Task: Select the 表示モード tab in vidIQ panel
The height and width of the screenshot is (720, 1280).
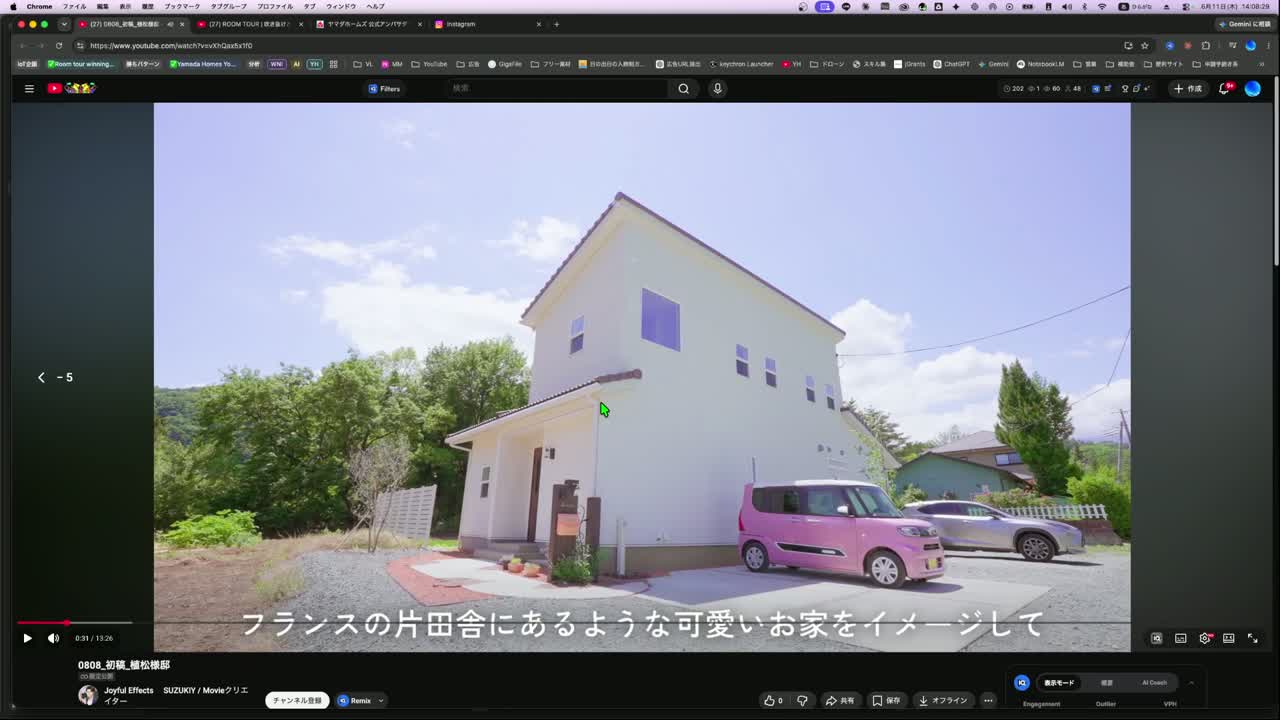Action: click(x=1059, y=683)
